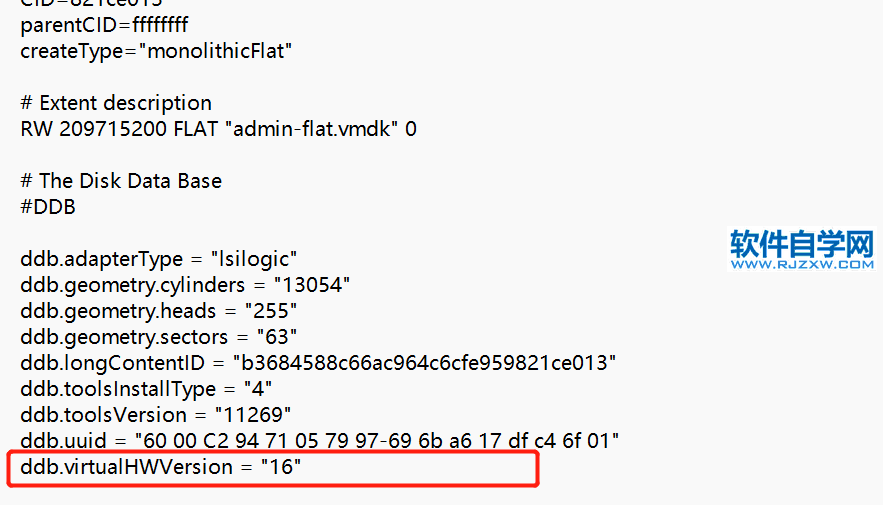Click the ddb.toolsInstallType line
Viewport: 883px width, 505px height.
pyautogui.click(x=147, y=388)
